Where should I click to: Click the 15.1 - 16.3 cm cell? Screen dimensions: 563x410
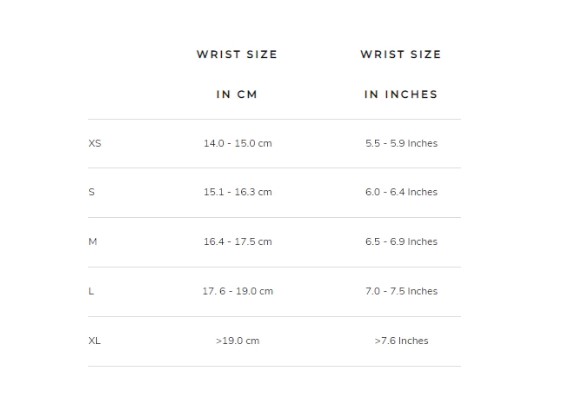(x=238, y=192)
